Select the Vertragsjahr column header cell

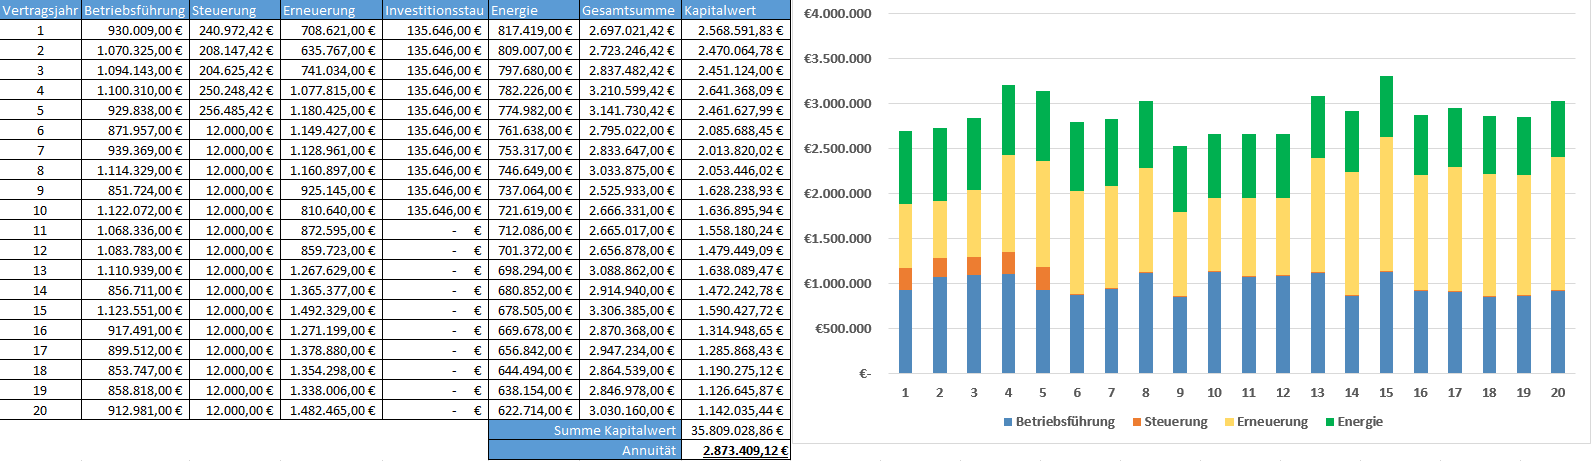pos(40,10)
